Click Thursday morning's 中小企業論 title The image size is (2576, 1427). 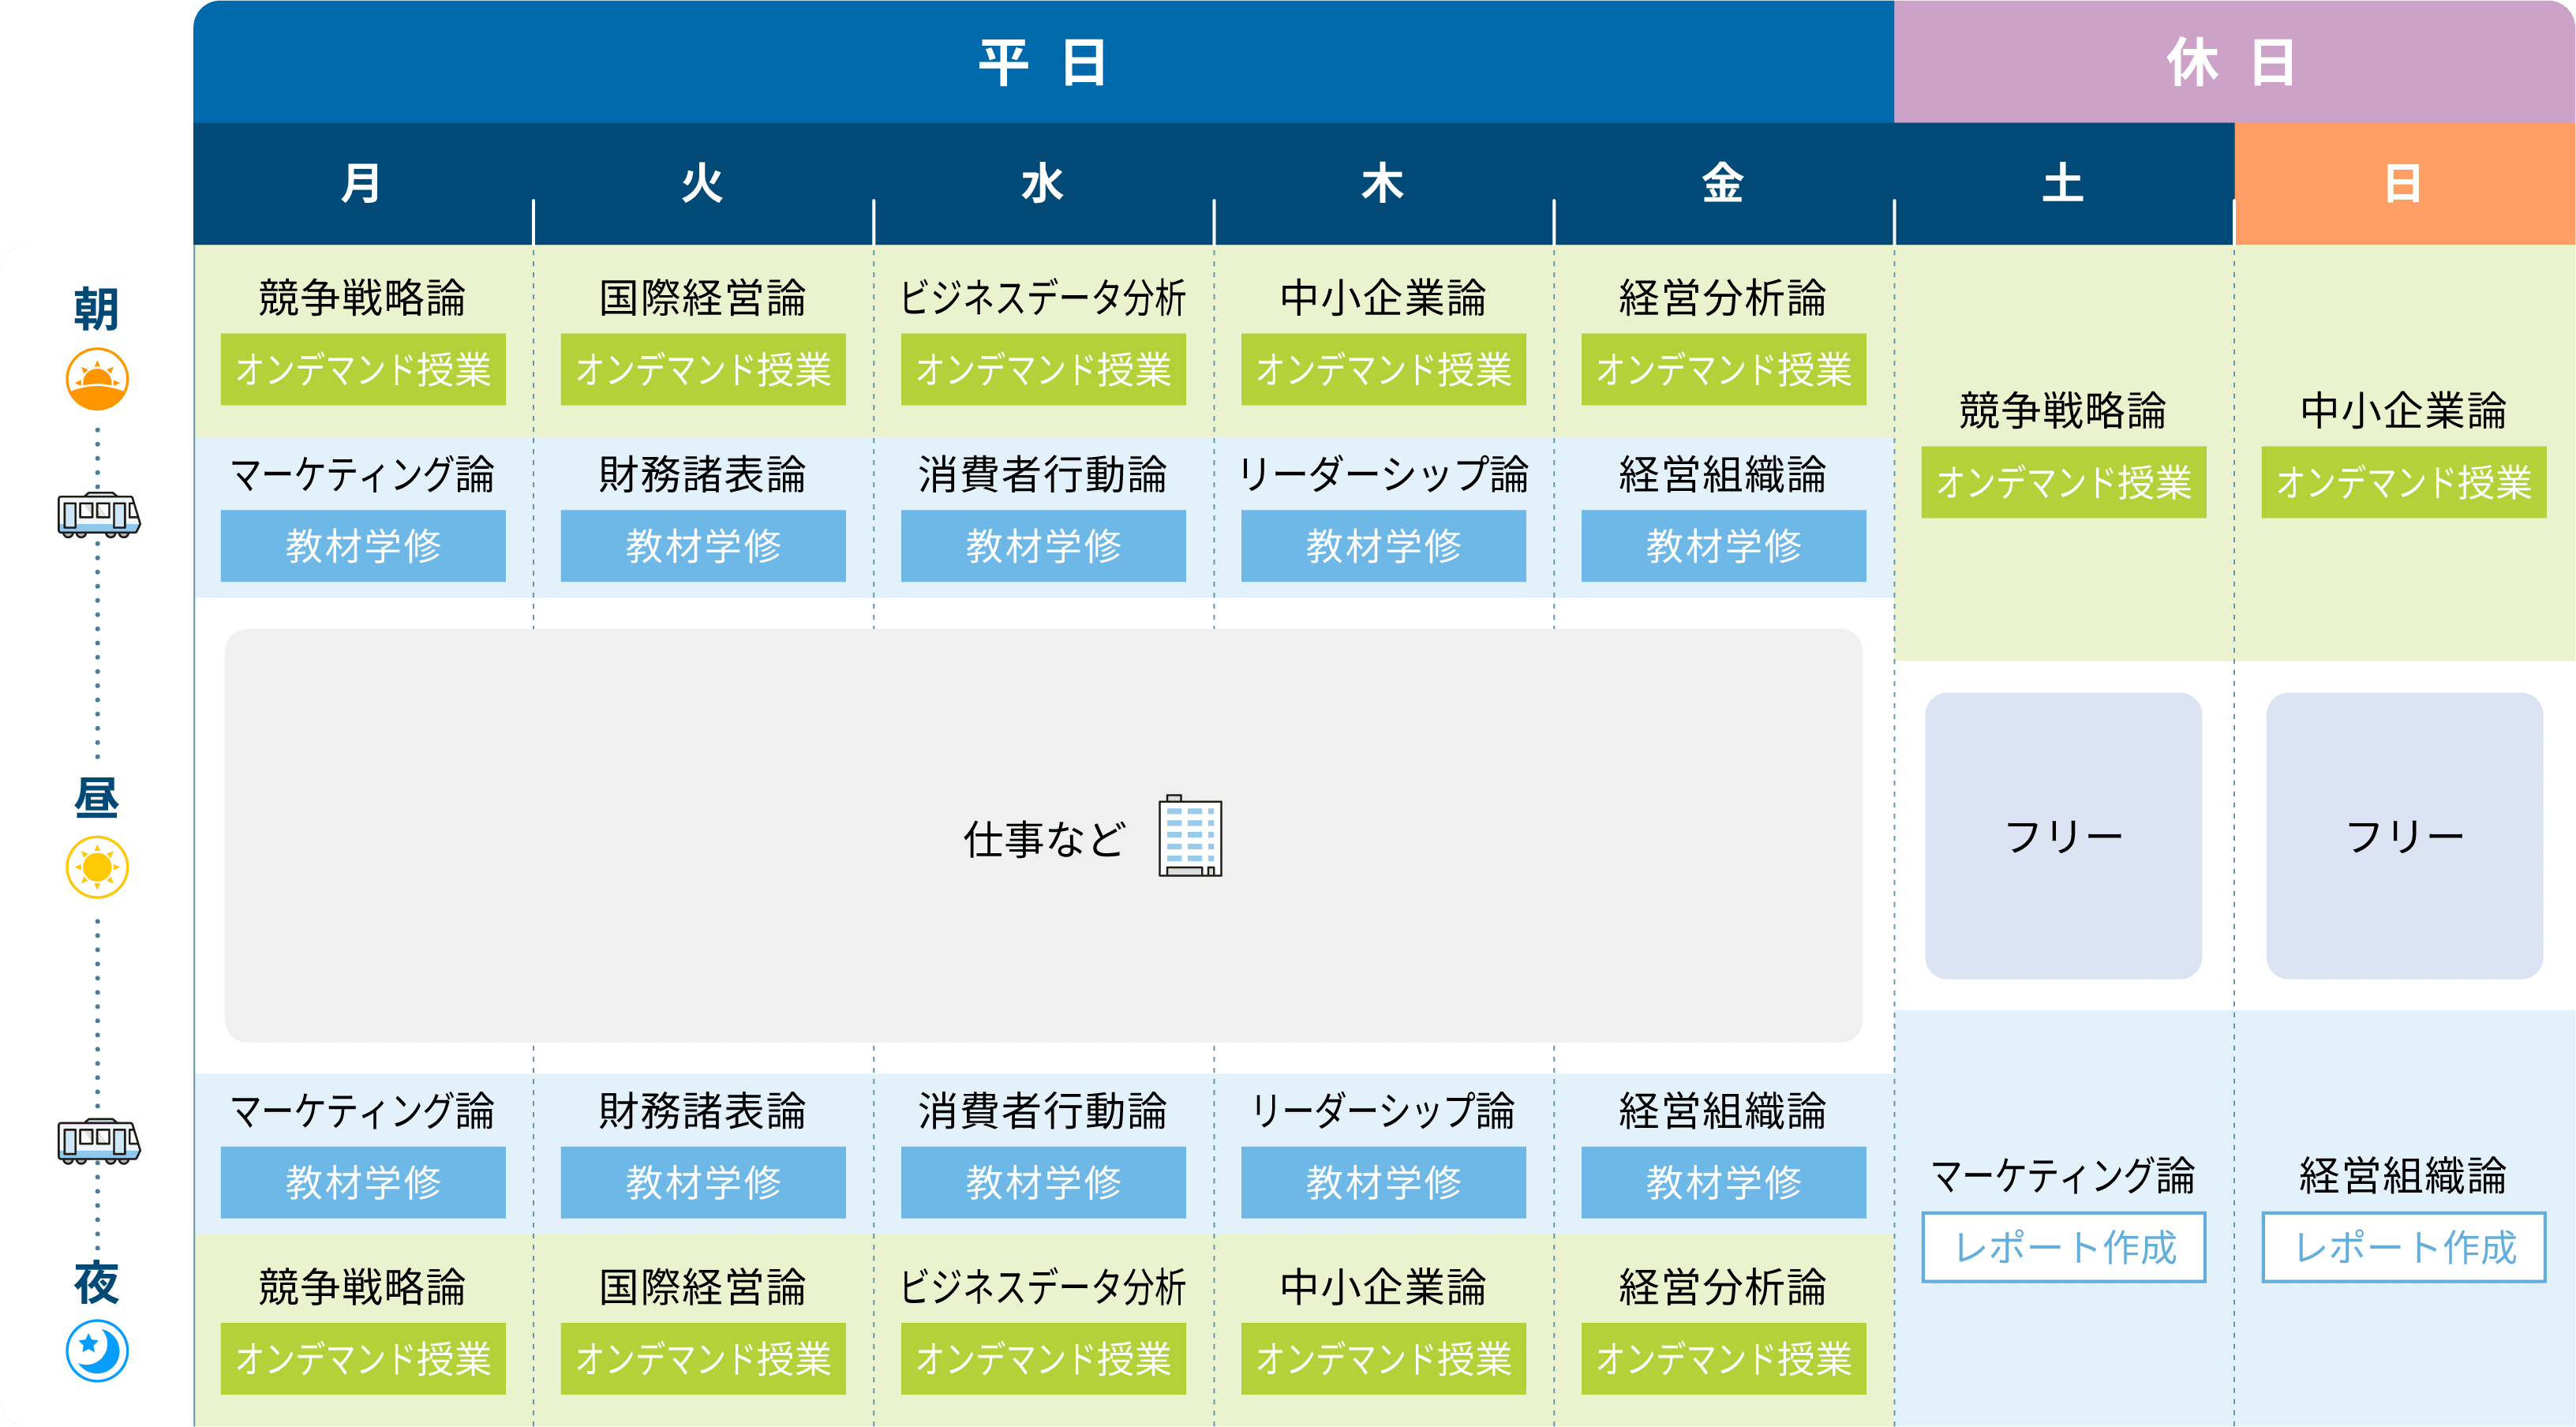pyautogui.click(x=1383, y=298)
